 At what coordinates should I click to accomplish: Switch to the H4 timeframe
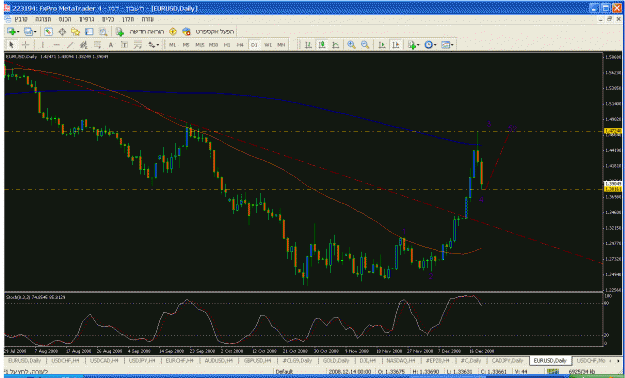click(x=240, y=45)
